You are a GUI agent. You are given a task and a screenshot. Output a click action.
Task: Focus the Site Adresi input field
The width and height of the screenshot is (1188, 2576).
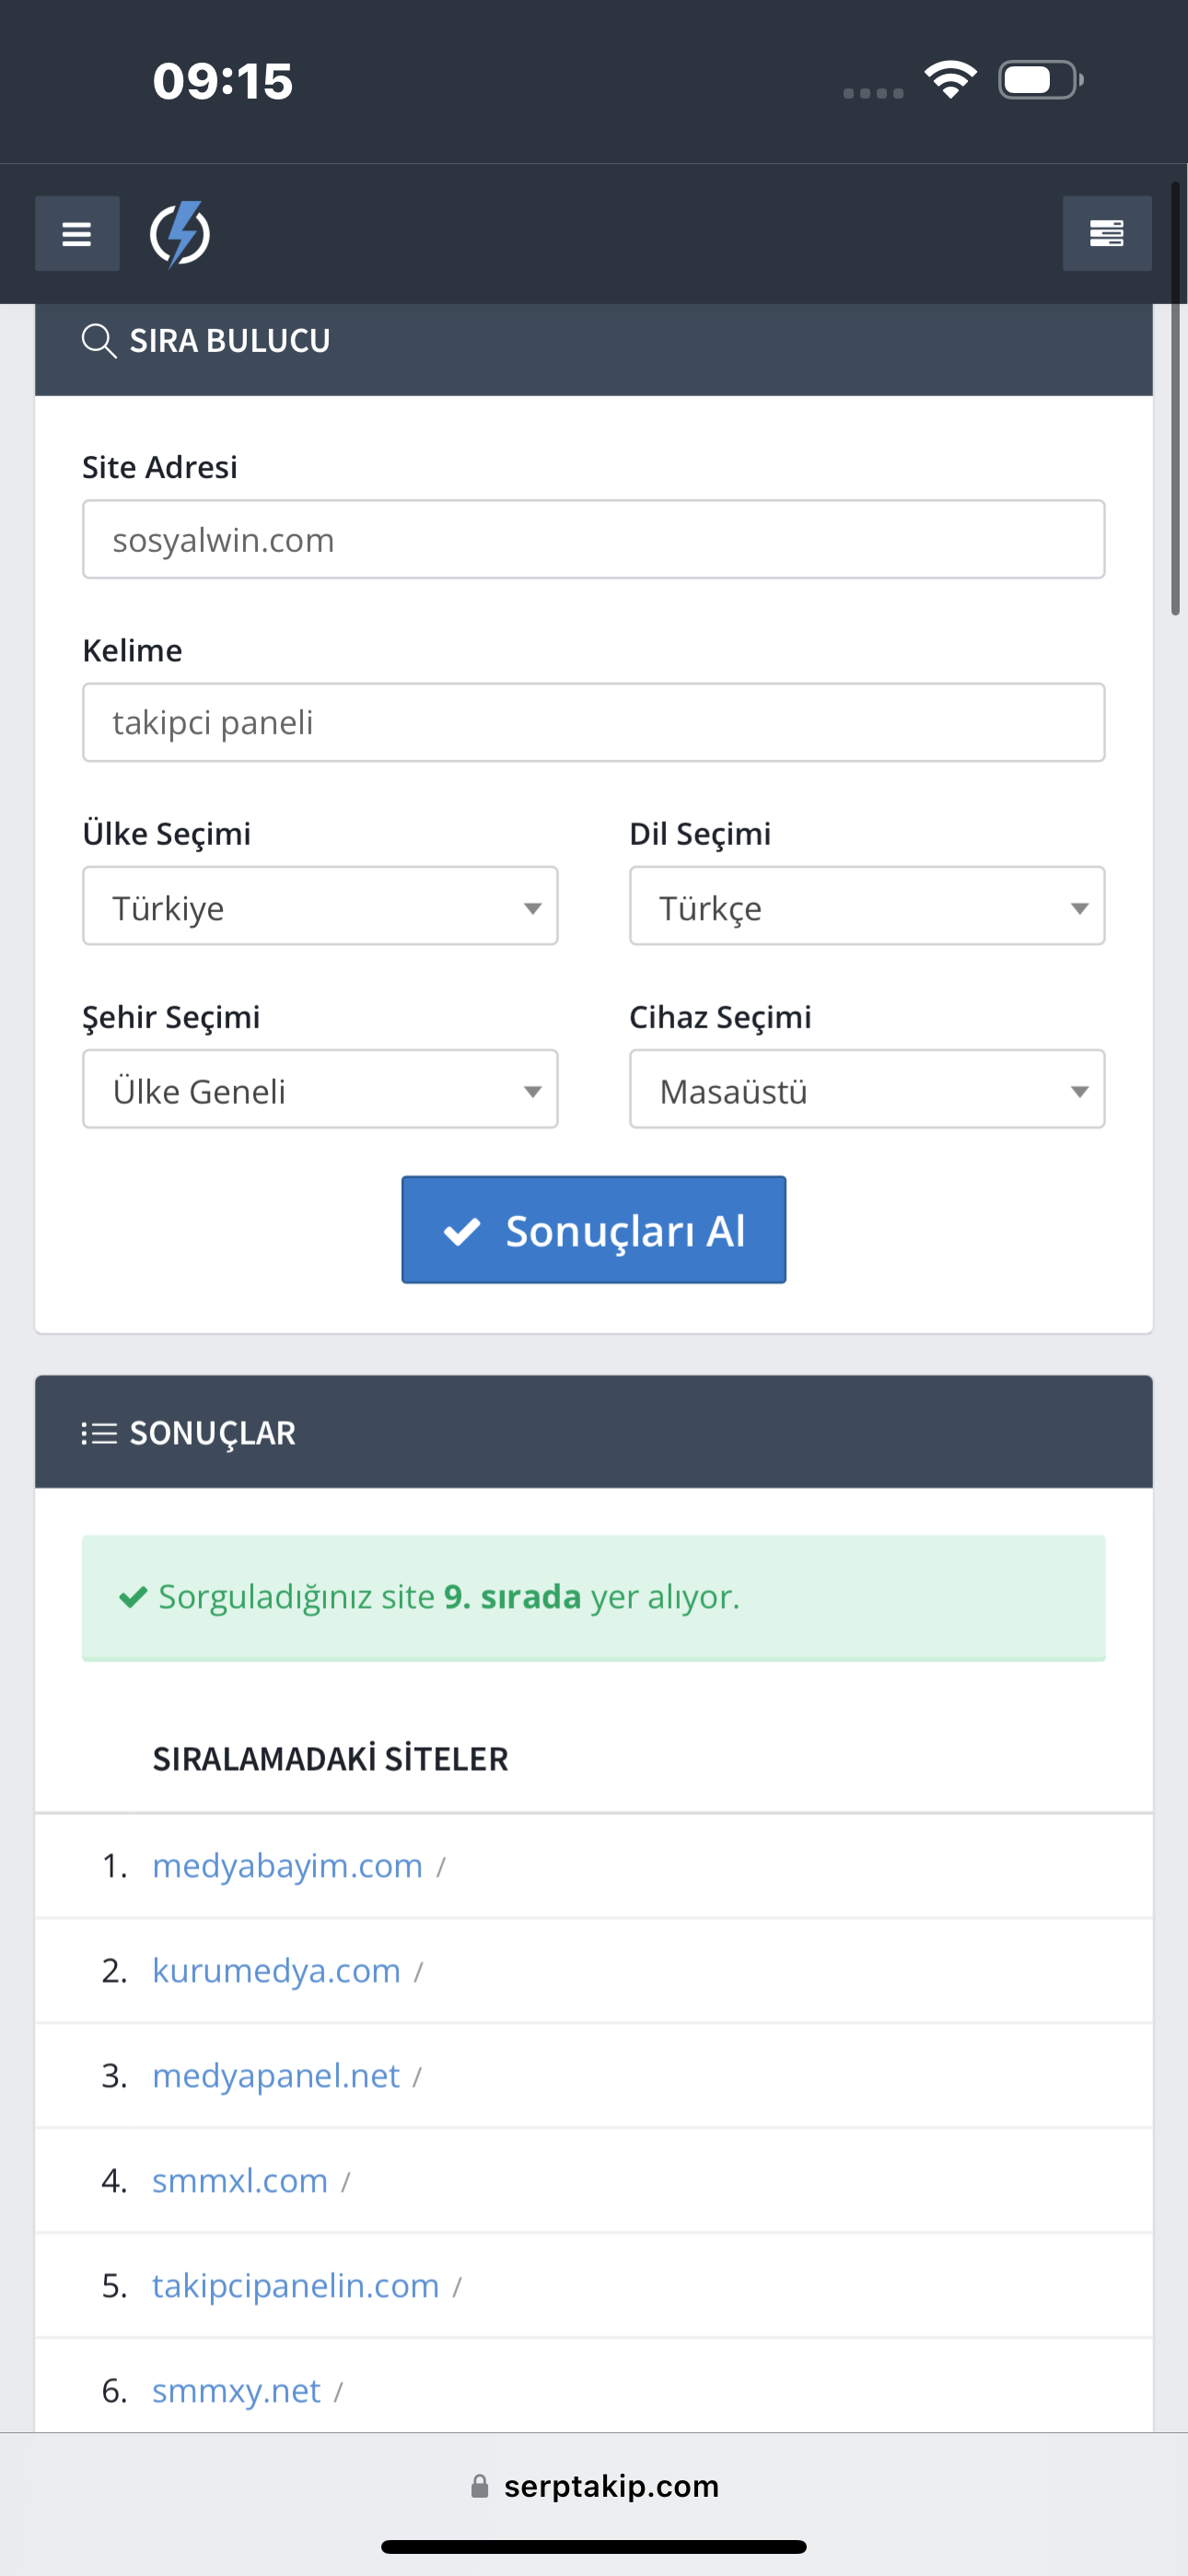tap(594, 539)
